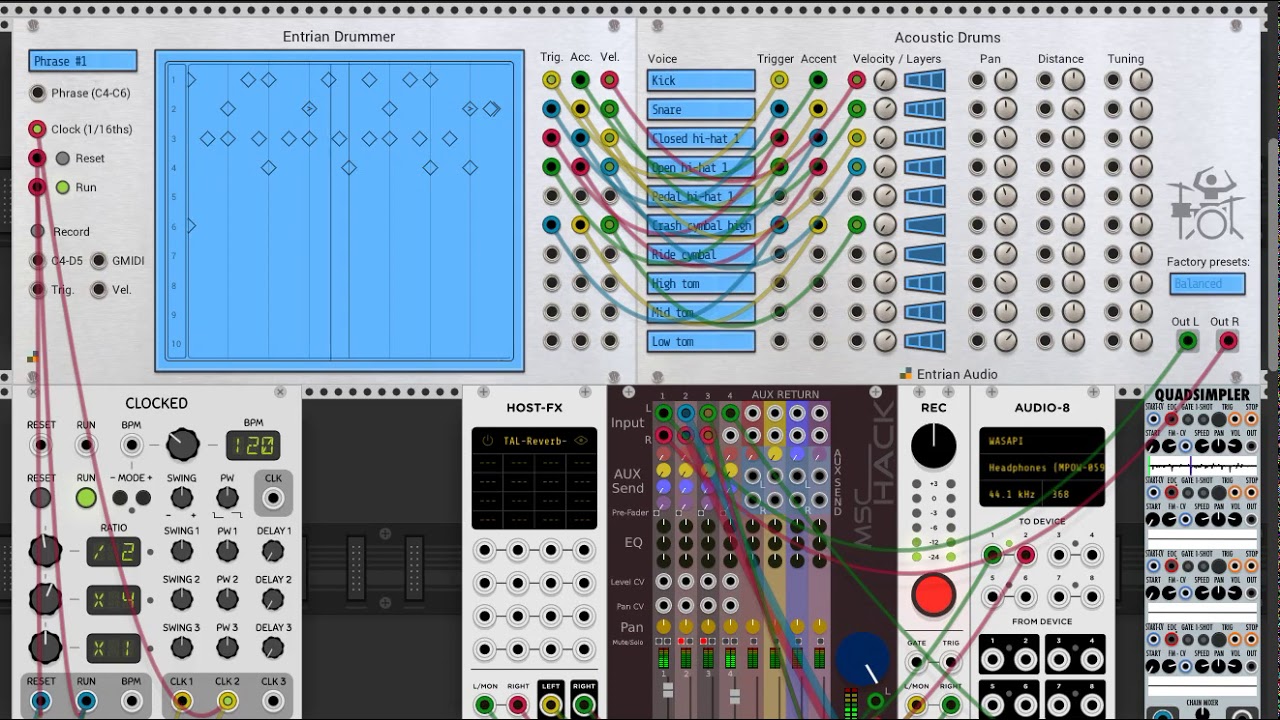This screenshot has height=720, width=1280.
Task: Click the BPM knob on CLOCKED
Action: pos(182,444)
